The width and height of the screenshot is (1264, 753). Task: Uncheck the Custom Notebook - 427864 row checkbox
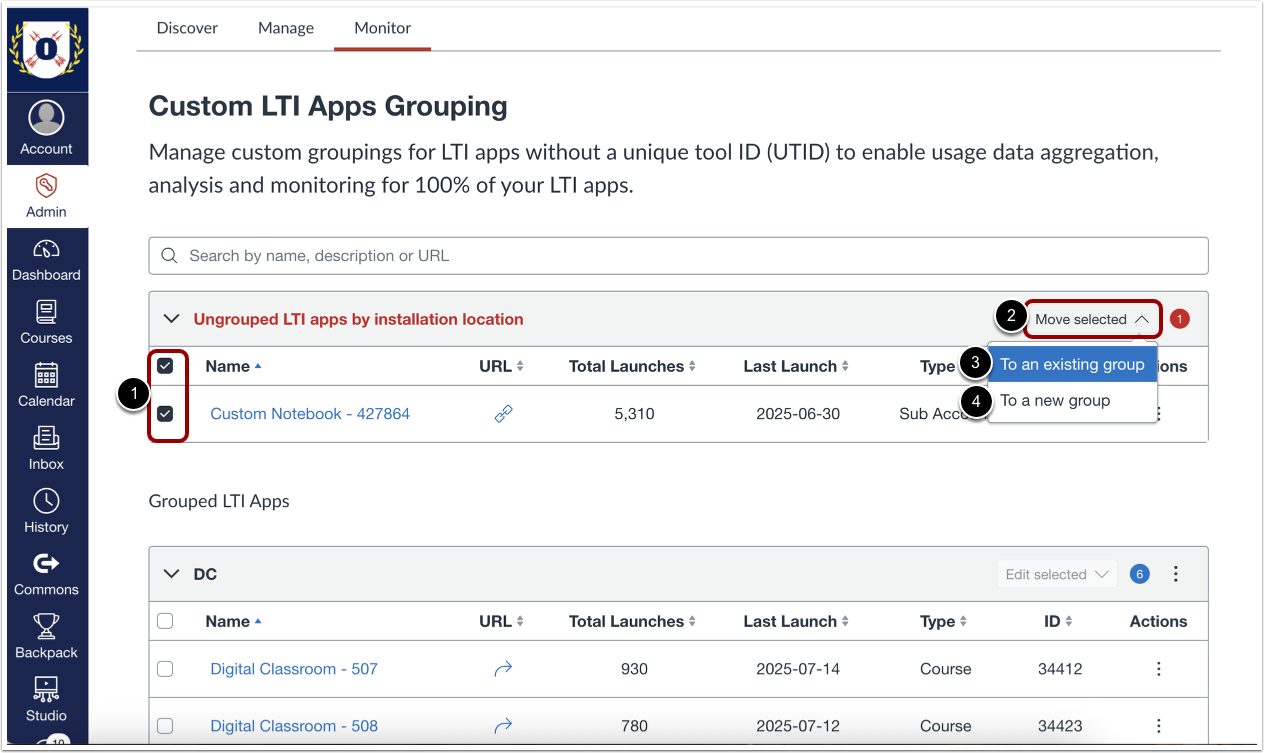tap(165, 413)
